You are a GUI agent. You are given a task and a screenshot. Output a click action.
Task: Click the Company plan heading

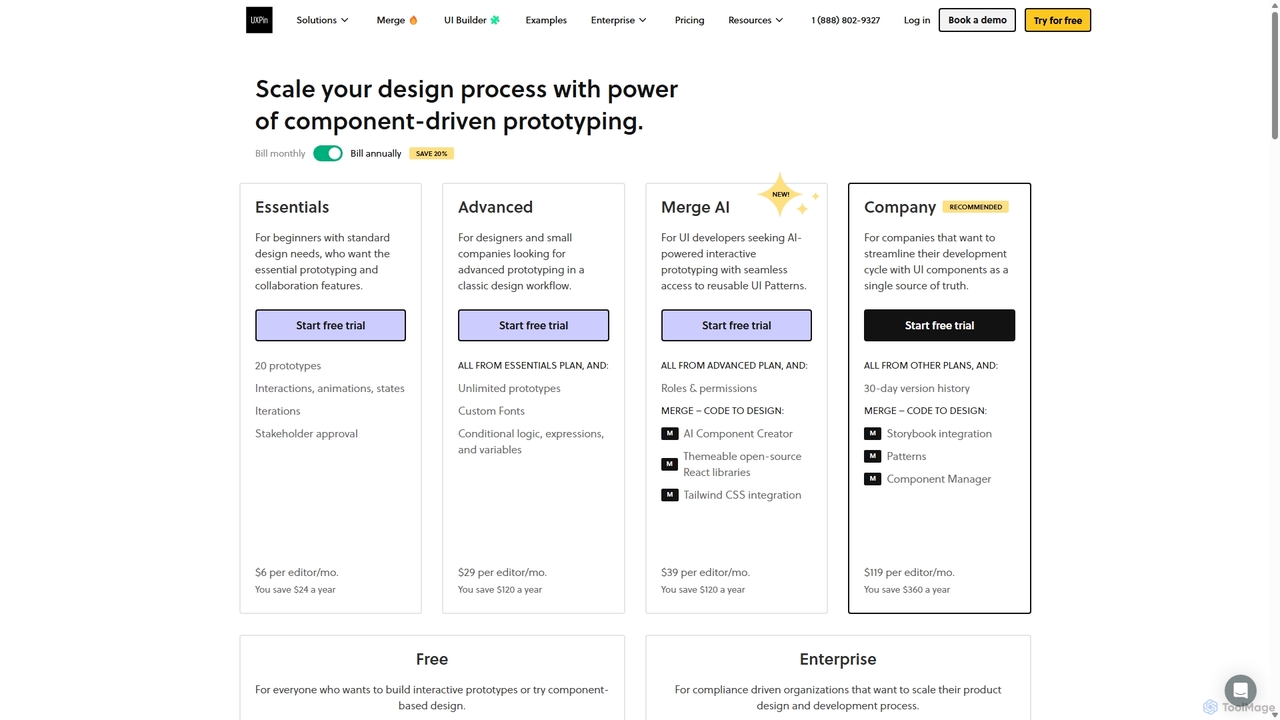point(900,207)
